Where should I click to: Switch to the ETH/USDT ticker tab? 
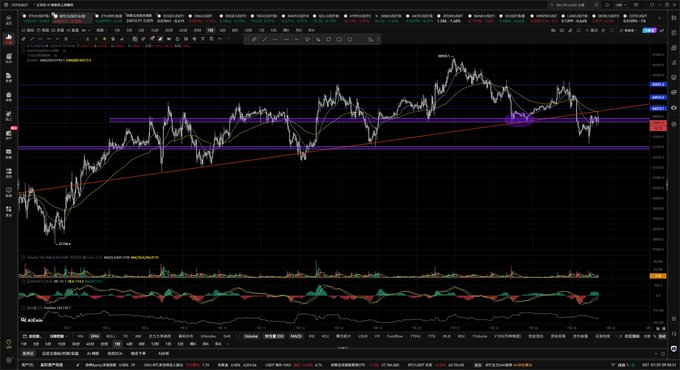[36, 18]
